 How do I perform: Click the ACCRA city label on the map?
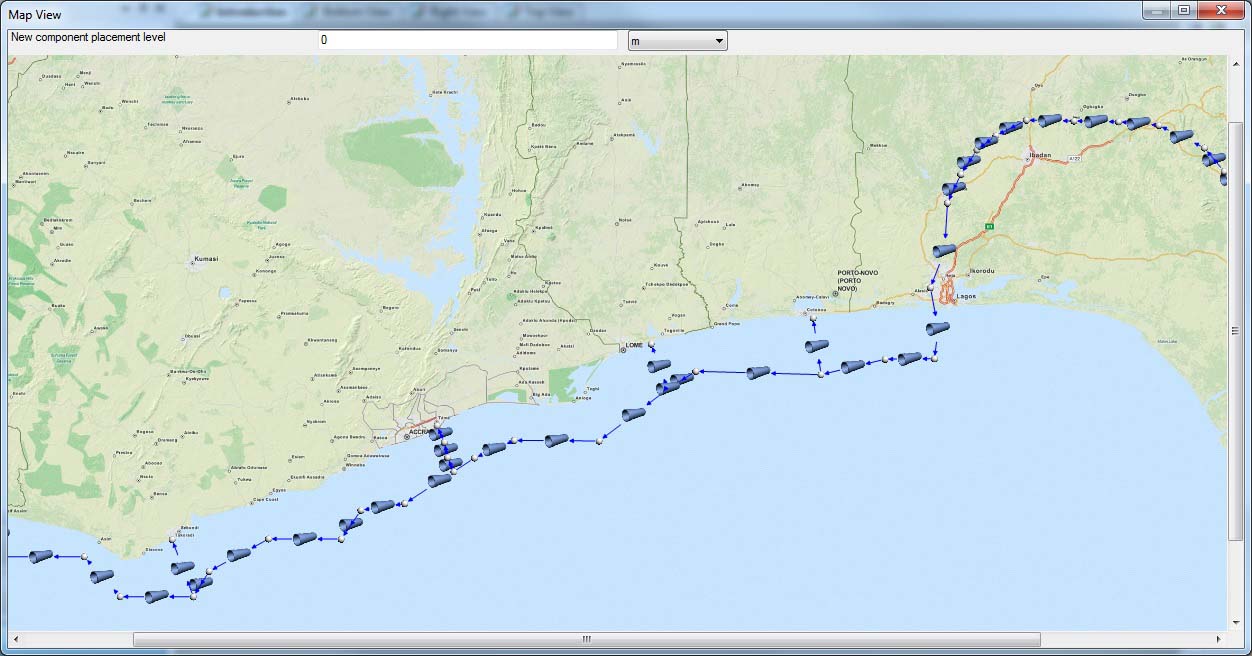(419, 432)
